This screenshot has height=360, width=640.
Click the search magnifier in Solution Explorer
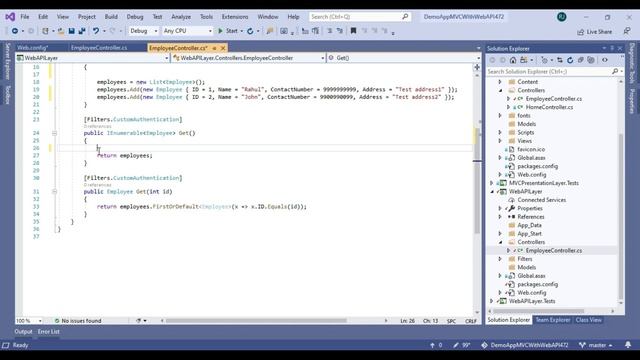615,71
